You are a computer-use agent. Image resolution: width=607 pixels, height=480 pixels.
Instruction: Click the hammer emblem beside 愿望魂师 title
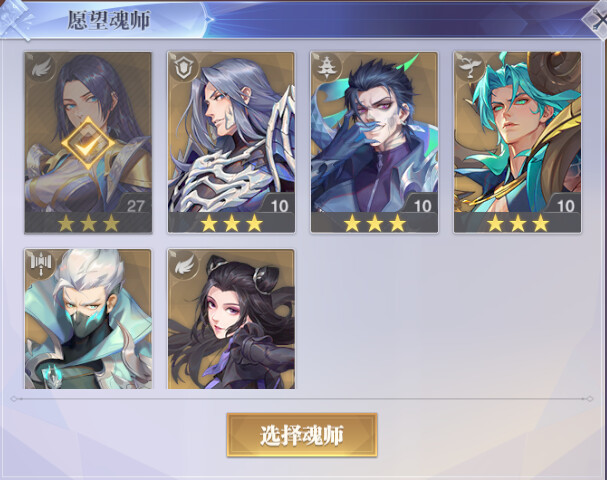[16, 19]
